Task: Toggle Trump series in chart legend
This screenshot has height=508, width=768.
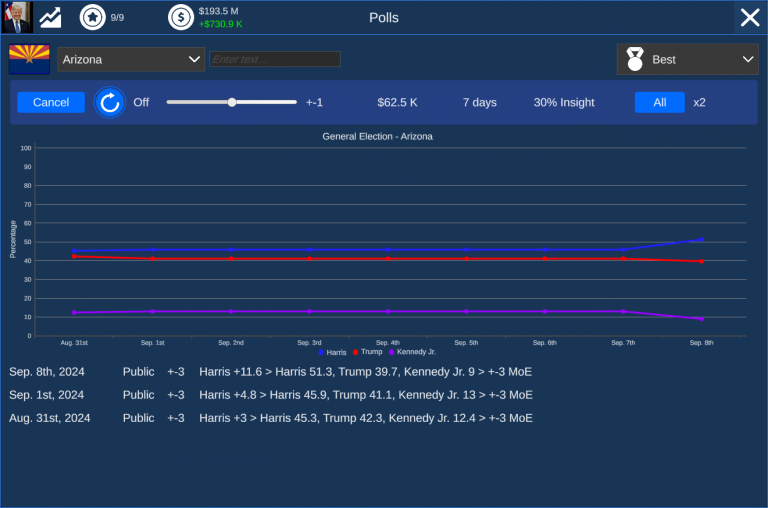Action: [368, 352]
